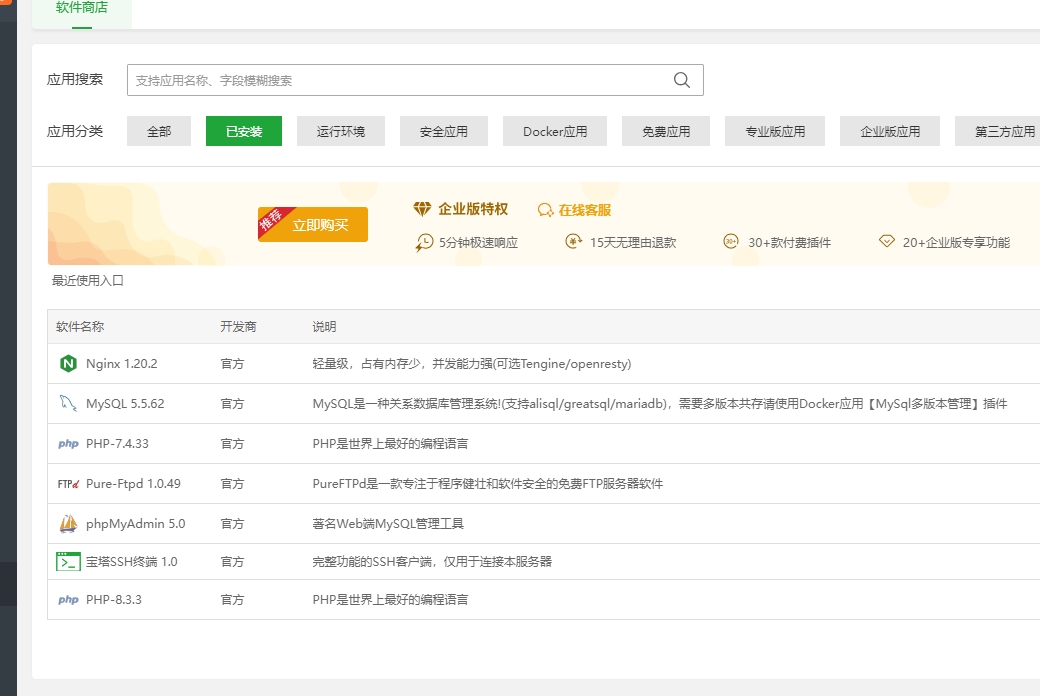Image resolution: width=1040 pixels, height=696 pixels.
Task: Click 官方 in the Nginx row
Action: (232, 364)
